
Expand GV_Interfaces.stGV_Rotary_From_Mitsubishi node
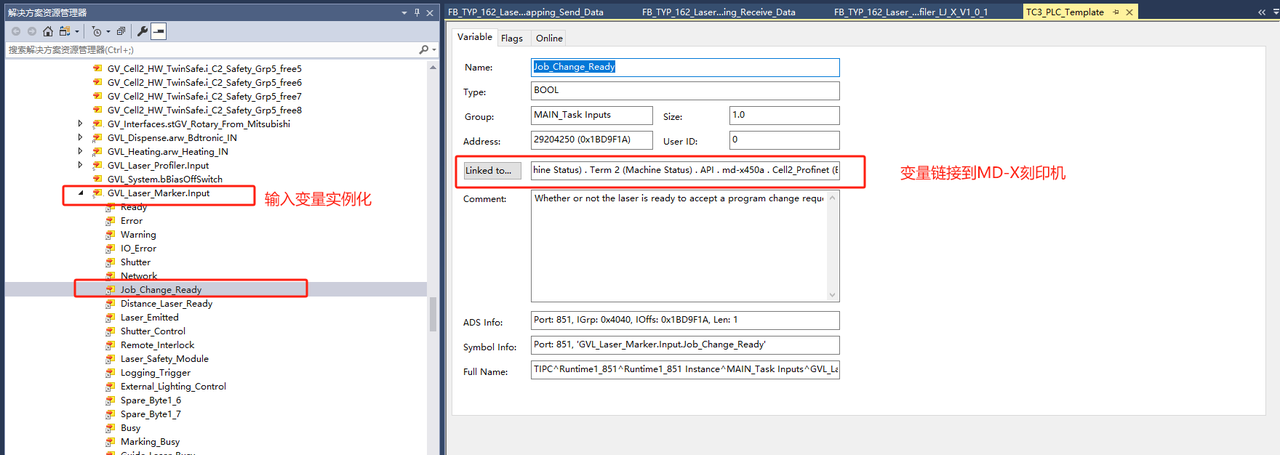pyautogui.click(x=81, y=124)
